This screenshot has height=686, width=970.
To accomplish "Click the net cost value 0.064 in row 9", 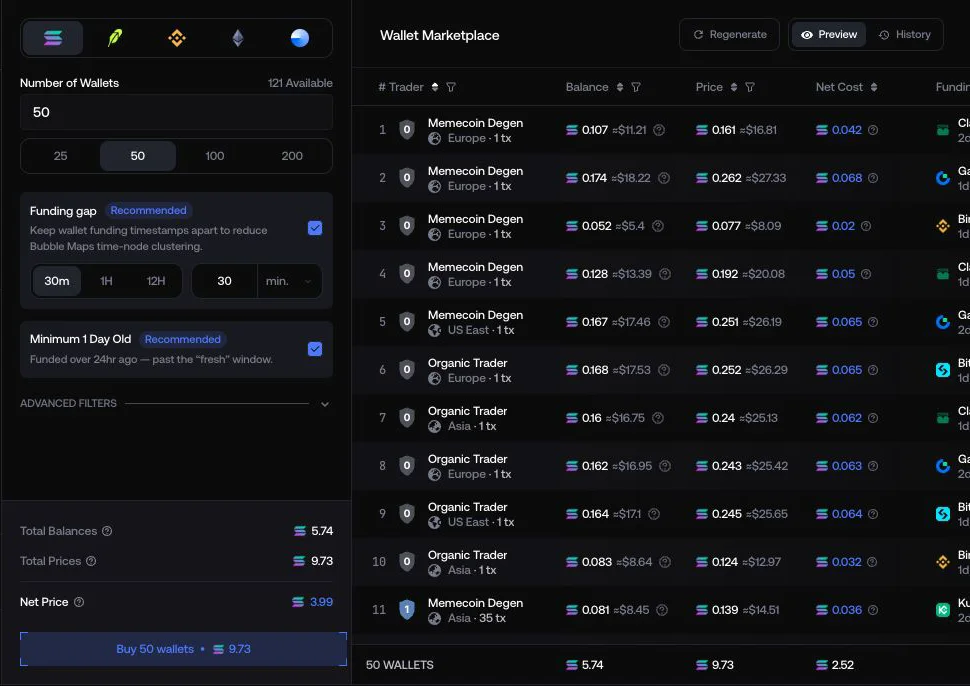I will [847, 514].
